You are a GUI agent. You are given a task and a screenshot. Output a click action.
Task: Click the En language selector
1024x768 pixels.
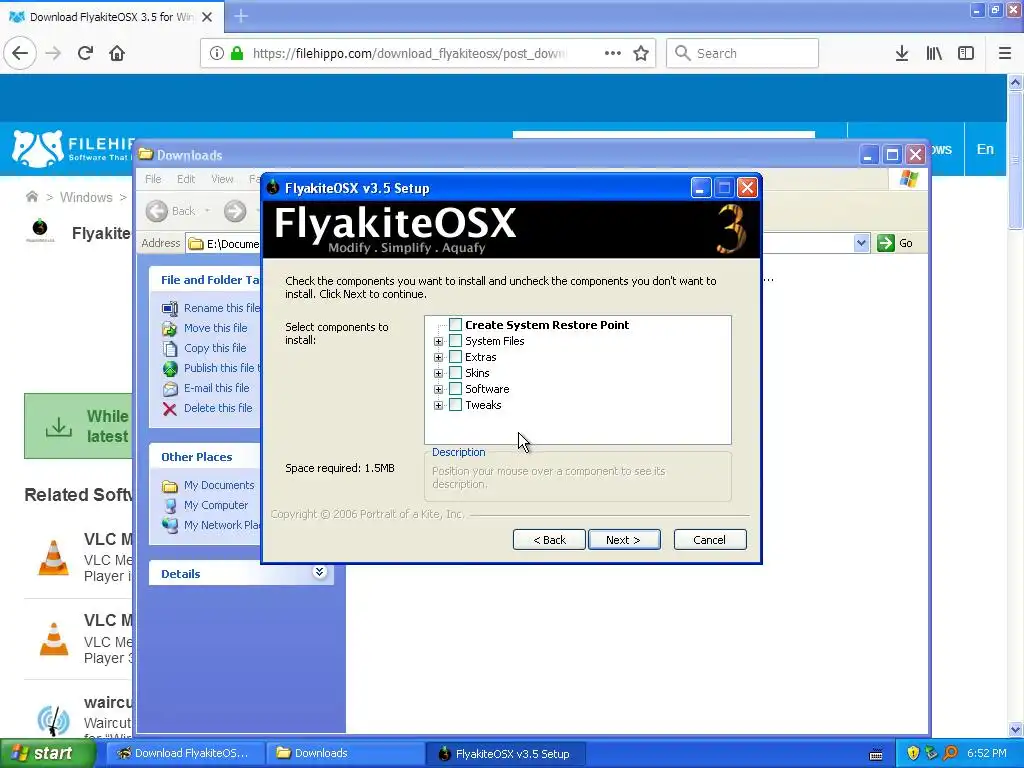(985, 149)
